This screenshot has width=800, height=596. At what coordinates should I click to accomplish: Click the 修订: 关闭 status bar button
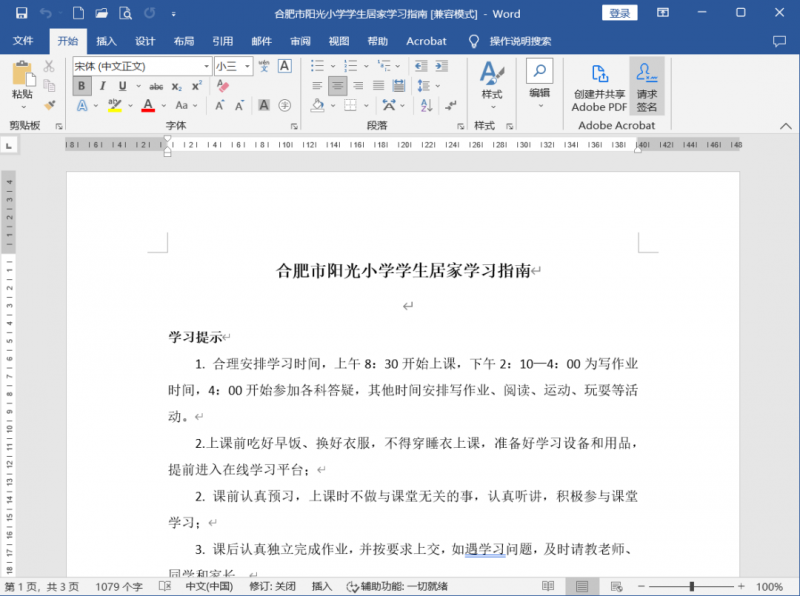272,587
